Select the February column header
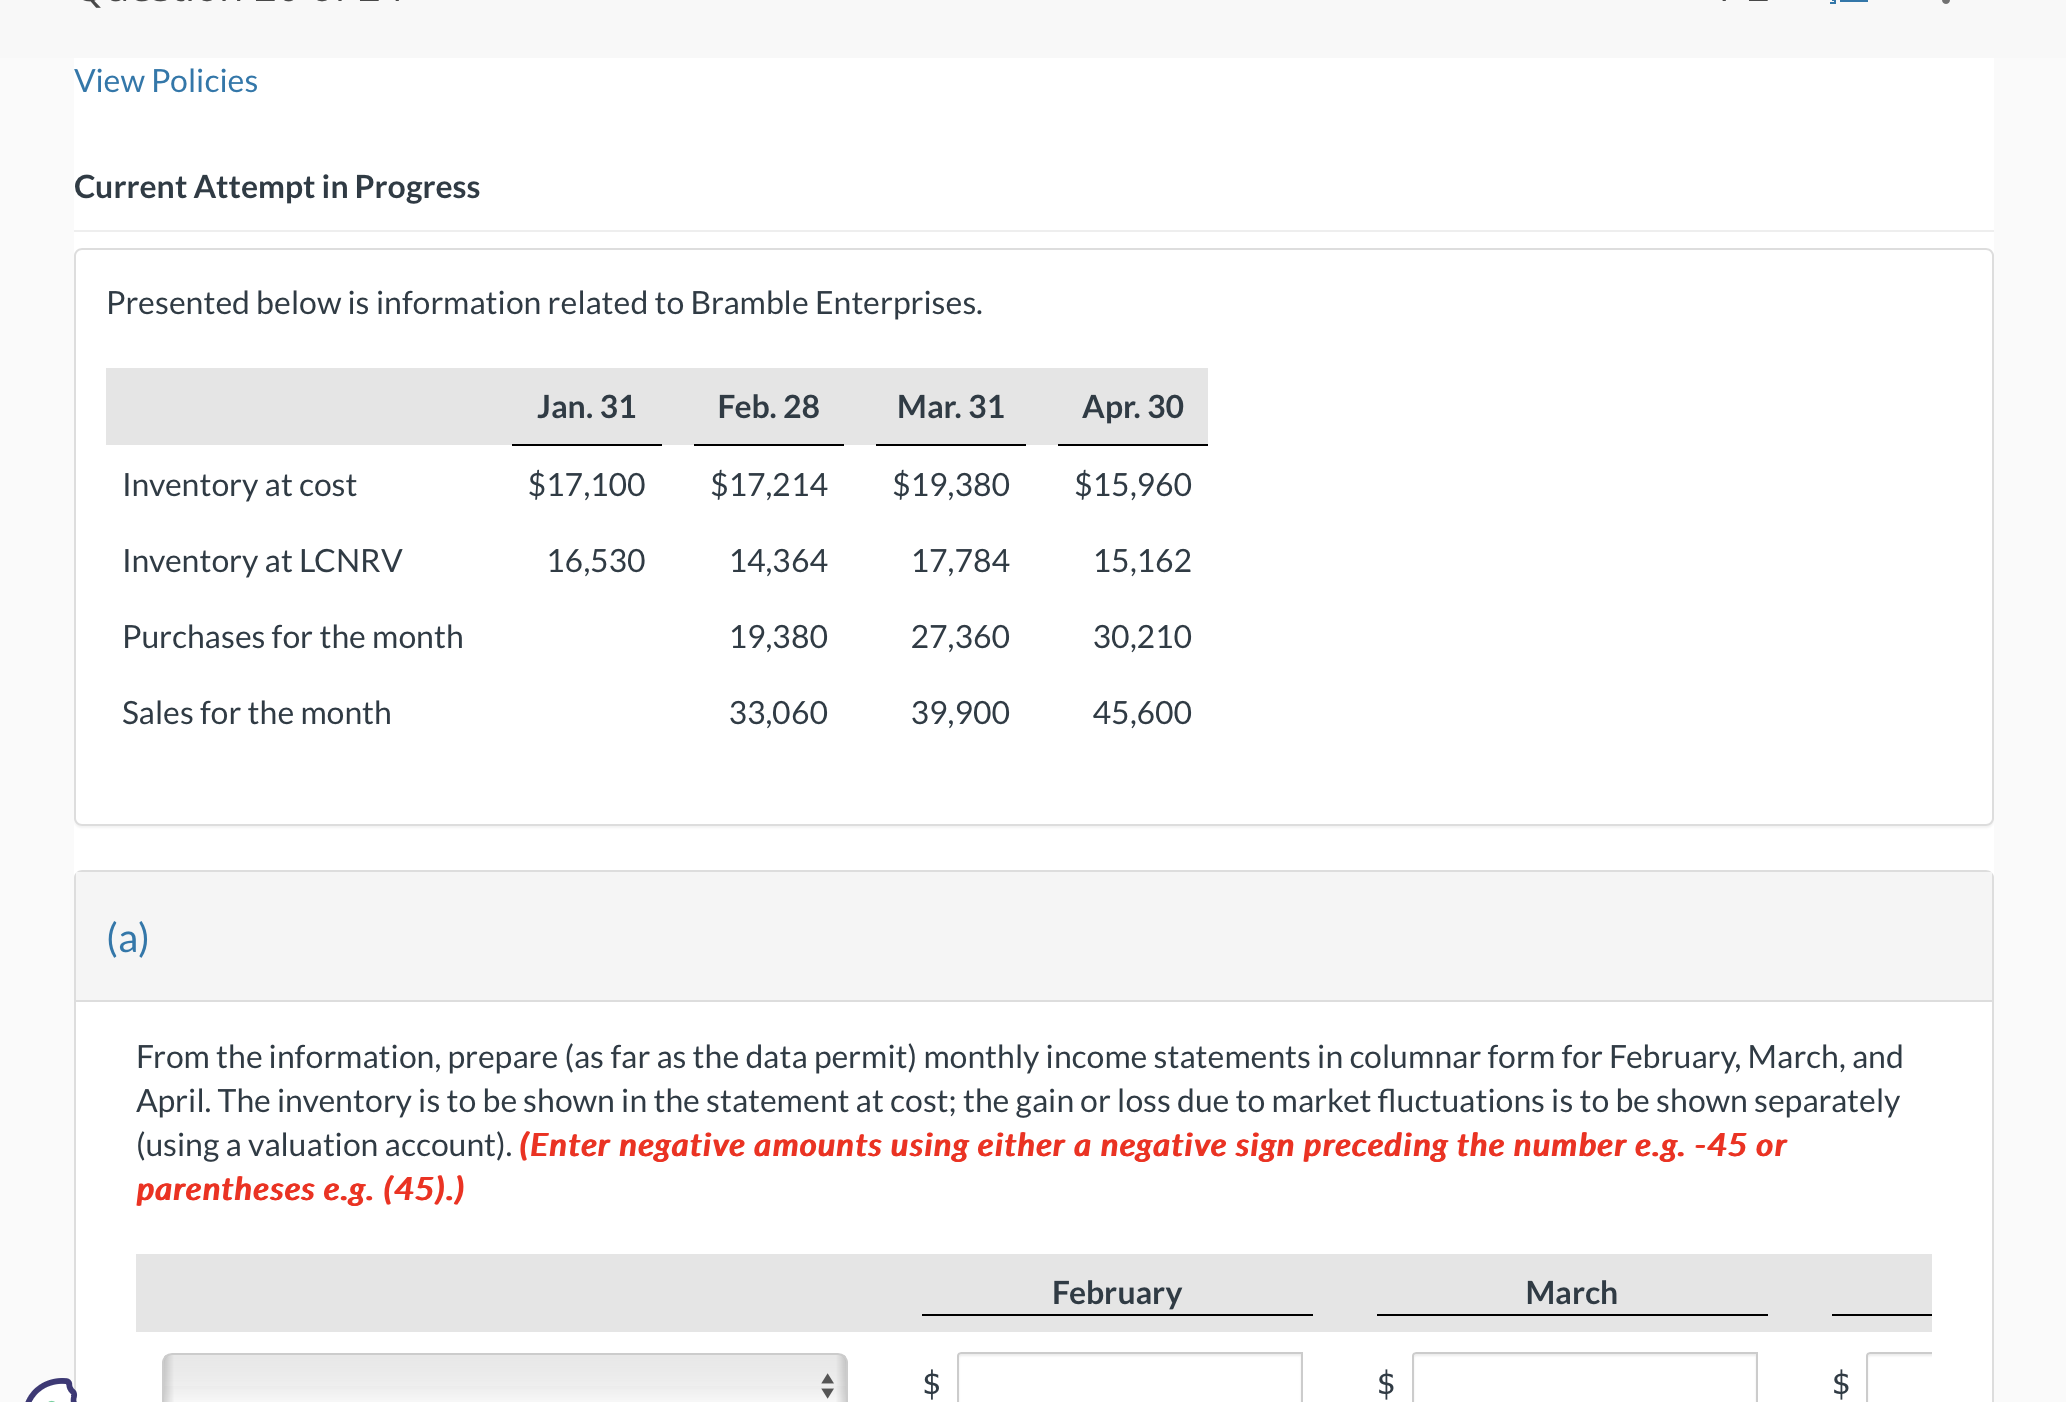 [x=1116, y=1292]
